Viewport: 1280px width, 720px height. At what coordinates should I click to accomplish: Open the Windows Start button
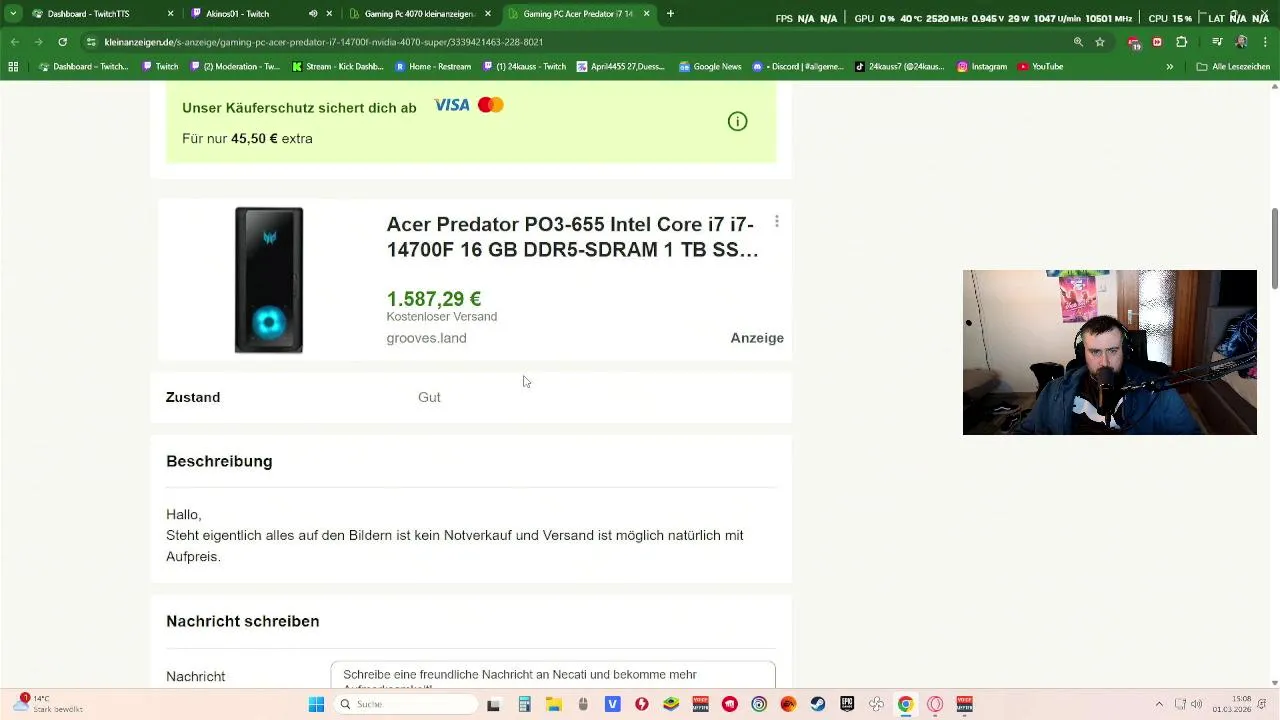coord(316,705)
